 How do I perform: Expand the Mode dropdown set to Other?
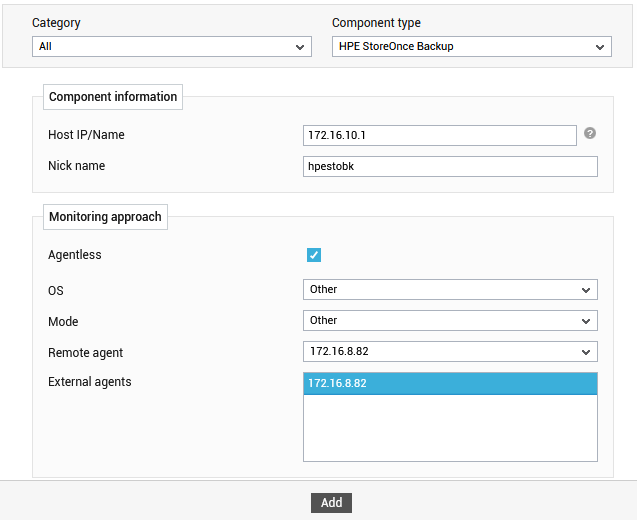point(450,321)
